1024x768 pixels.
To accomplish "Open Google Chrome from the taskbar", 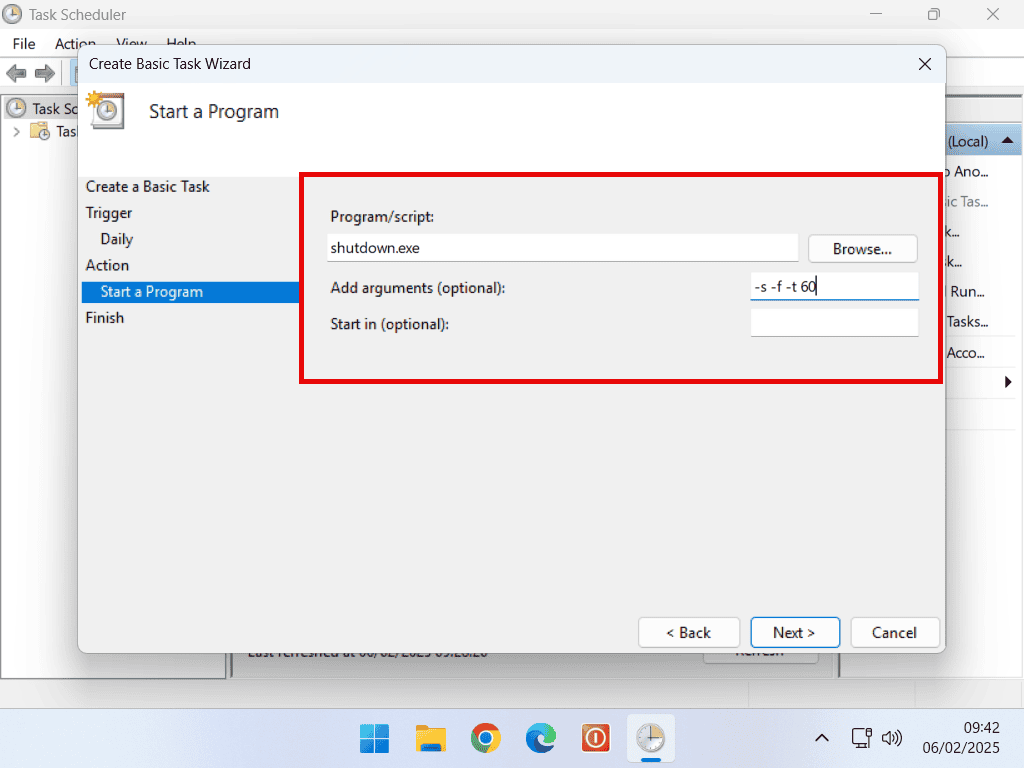I will pos(486,739).
